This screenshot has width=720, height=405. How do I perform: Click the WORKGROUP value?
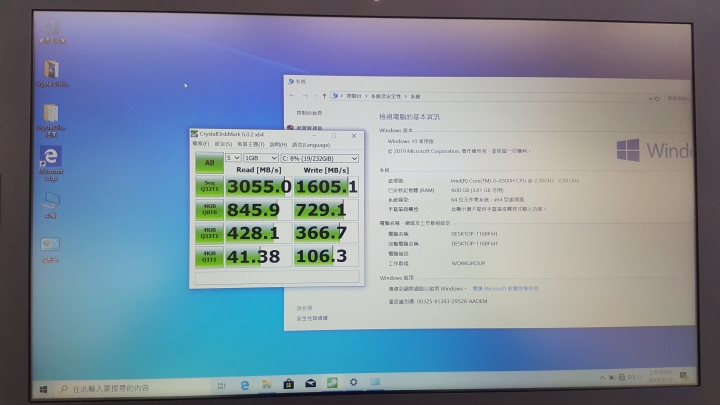click(x=468, y=263)
